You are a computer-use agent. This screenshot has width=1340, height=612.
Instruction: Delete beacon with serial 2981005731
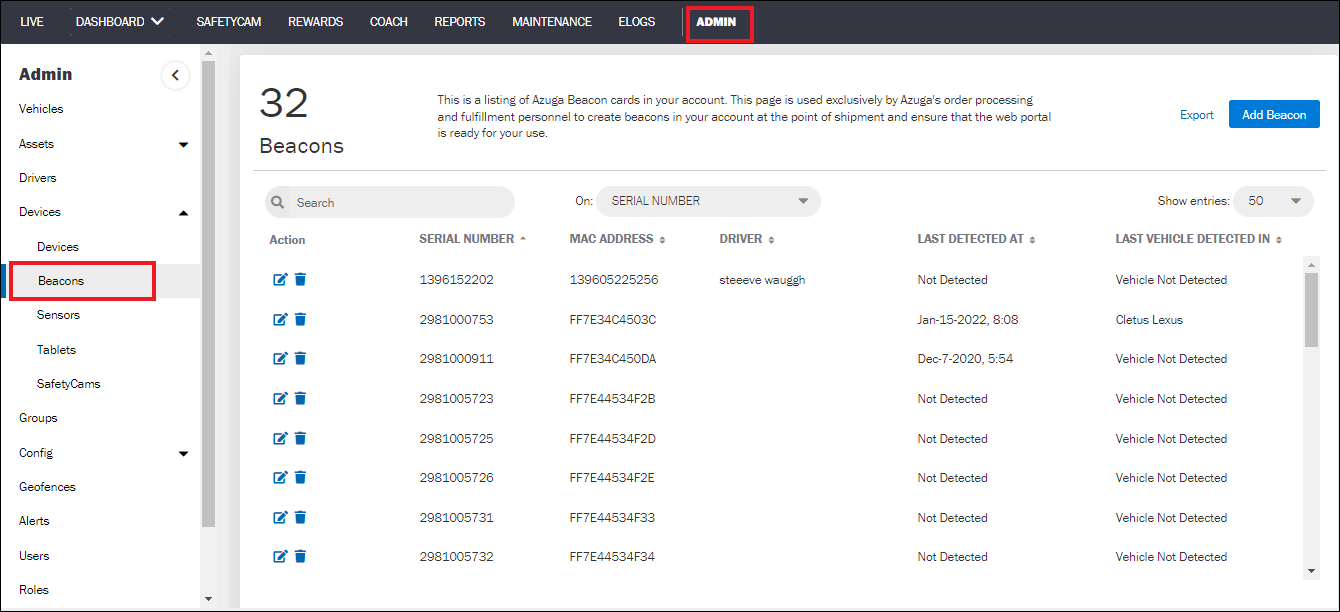(x=300, y=518)
